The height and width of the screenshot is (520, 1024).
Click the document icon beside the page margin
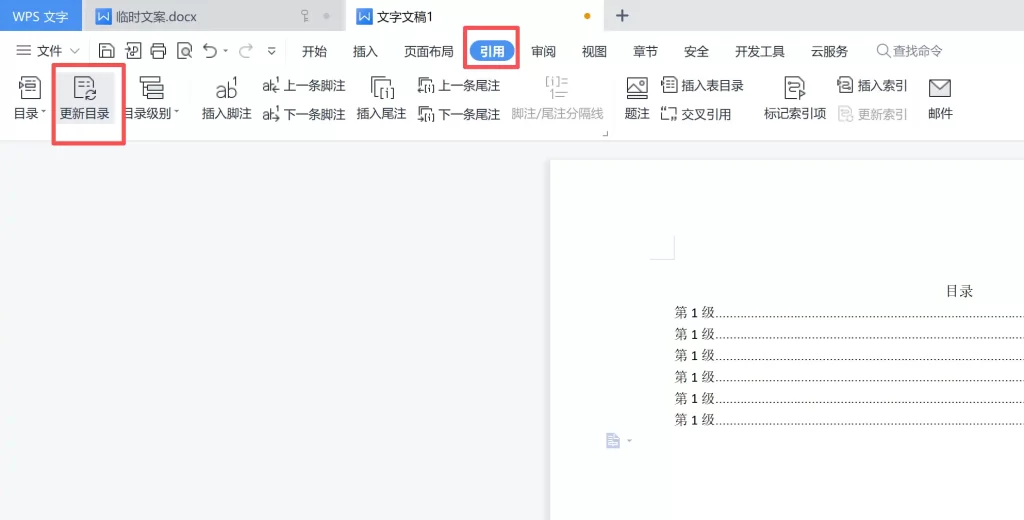pos(613,441)
